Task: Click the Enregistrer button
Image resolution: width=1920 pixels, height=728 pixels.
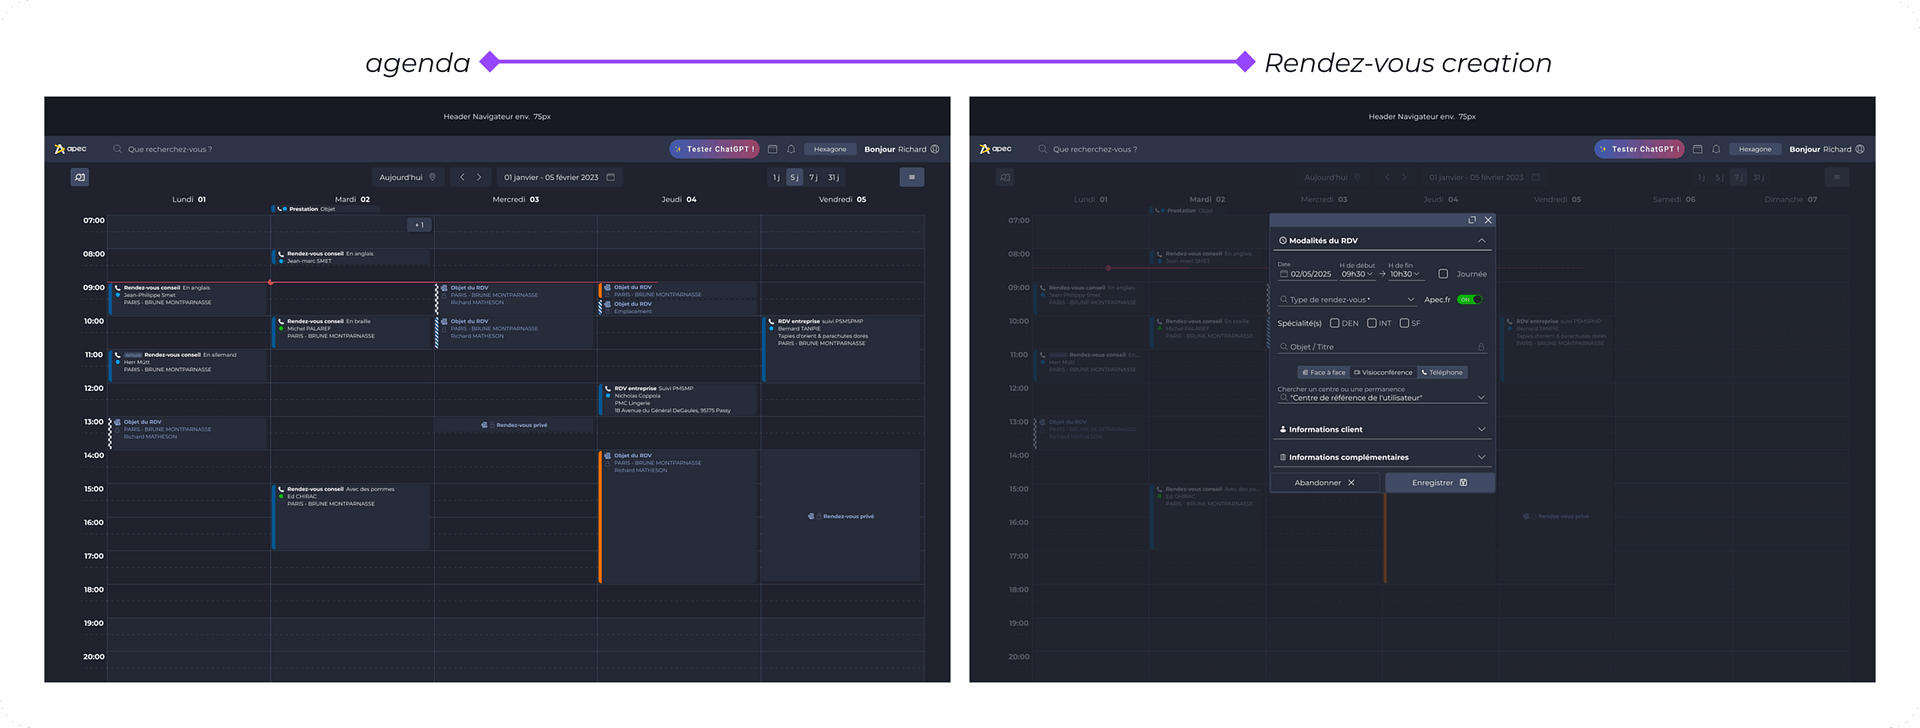Action: pyautogui.click(x=1439, y=483)
